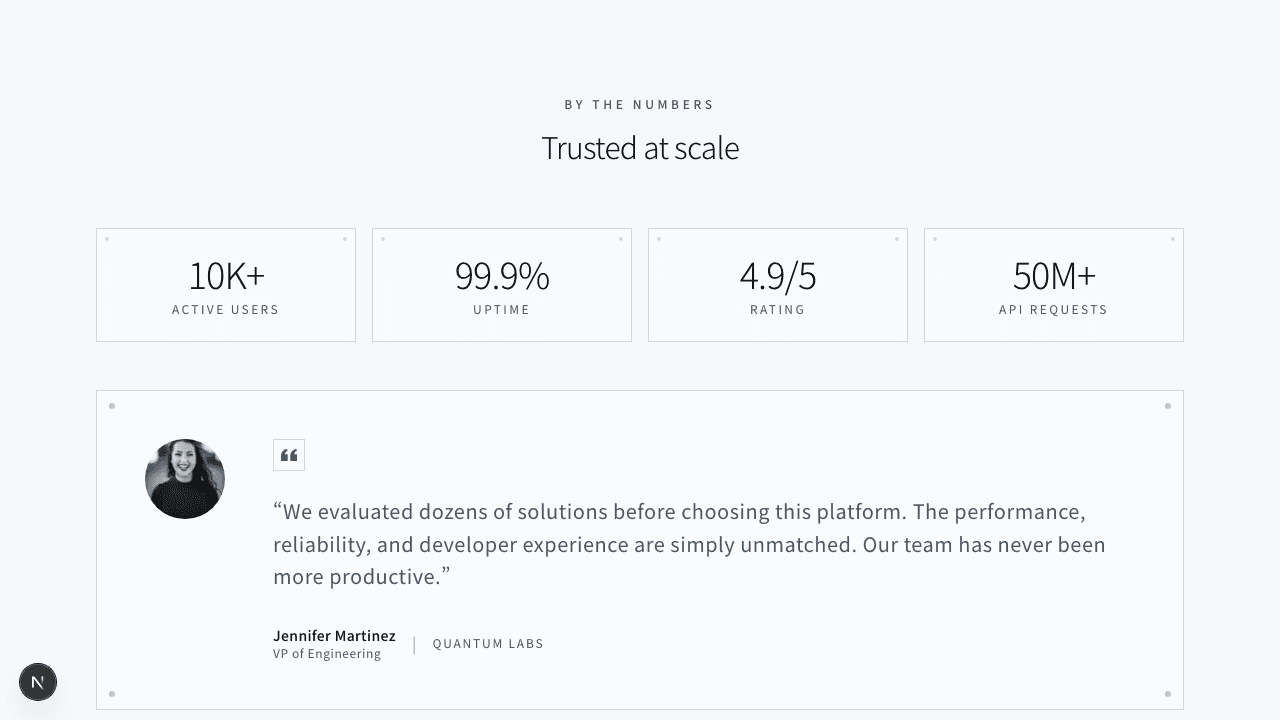Click the 50M+ stat number
Screen dimensions: 1280x720
coord(1054,275)
